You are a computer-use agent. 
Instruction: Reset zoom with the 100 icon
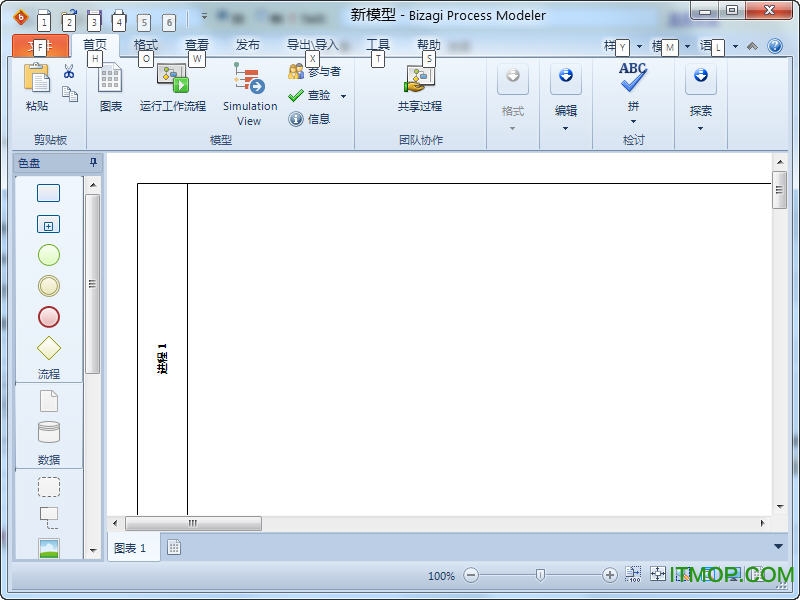pos(633,574)
